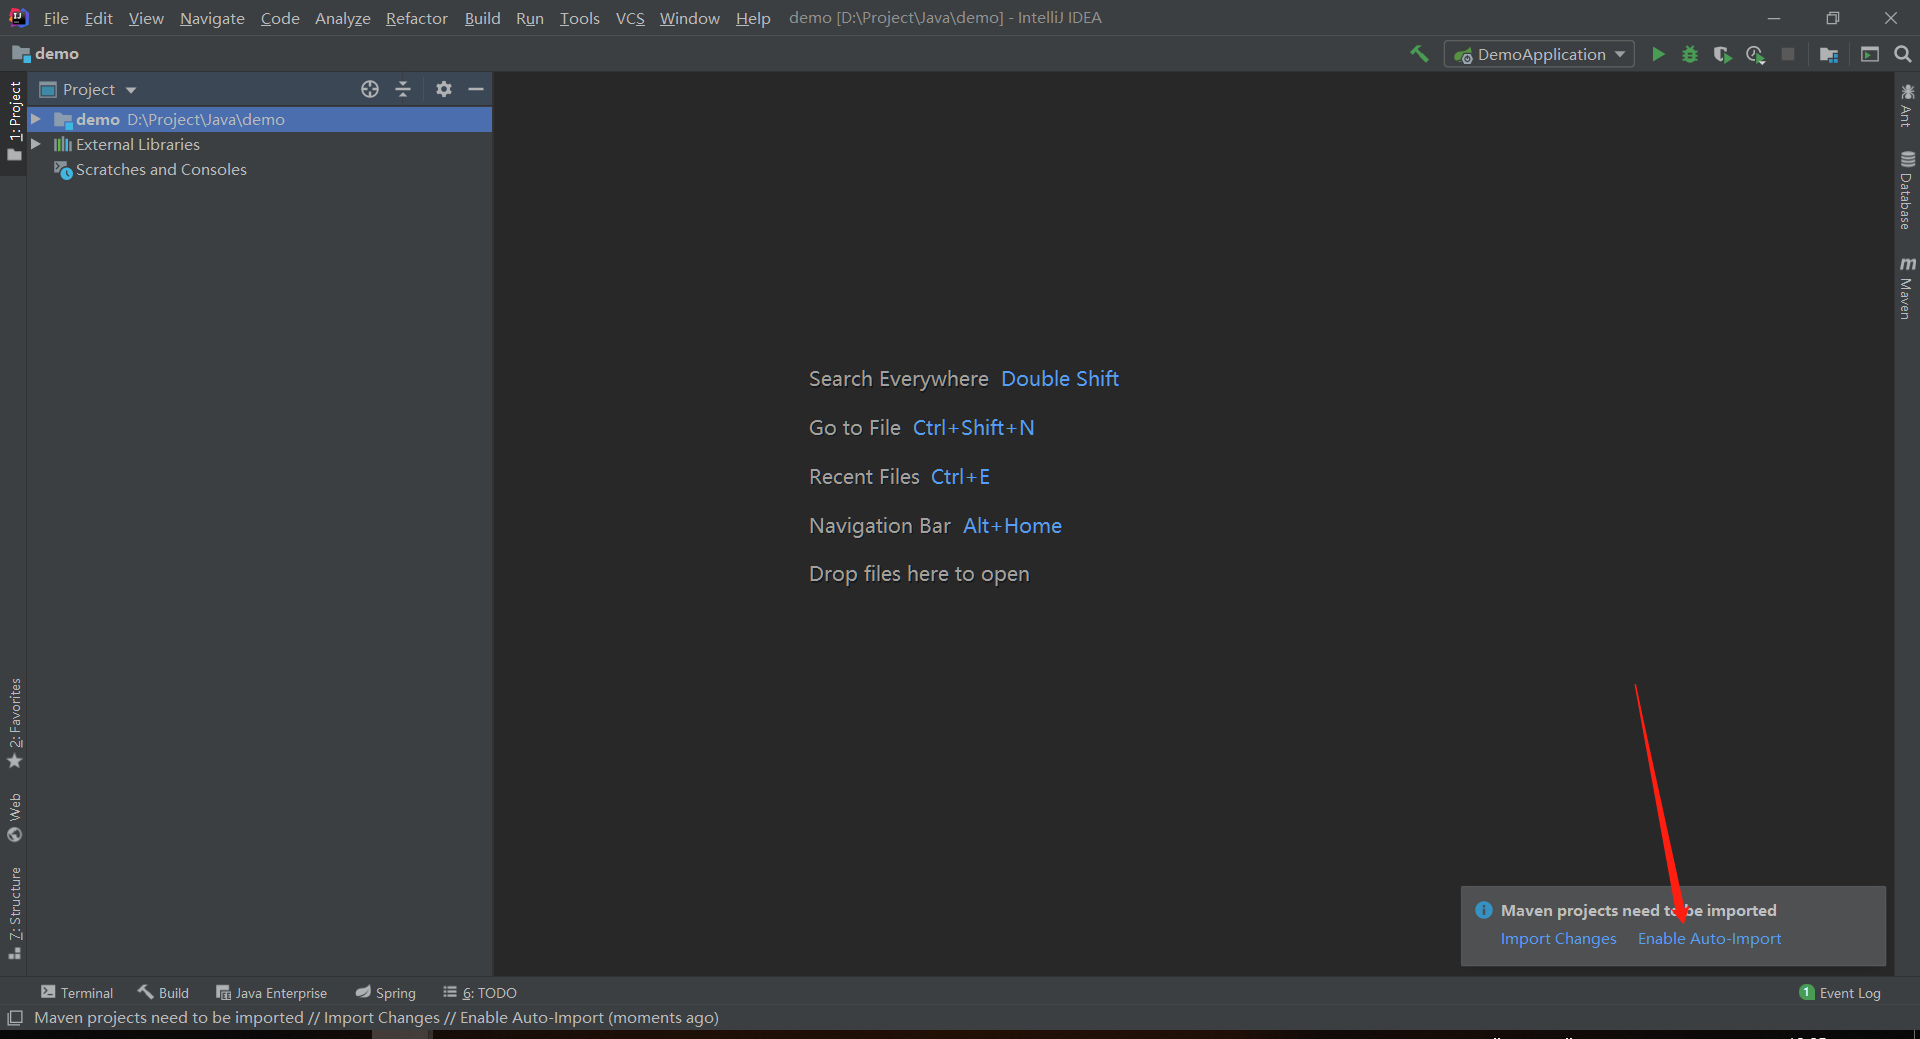Image resolution: width=1920 pixels, height=1039 pixels.
Task: Open the Build tool window
Action: click(163, 993)
